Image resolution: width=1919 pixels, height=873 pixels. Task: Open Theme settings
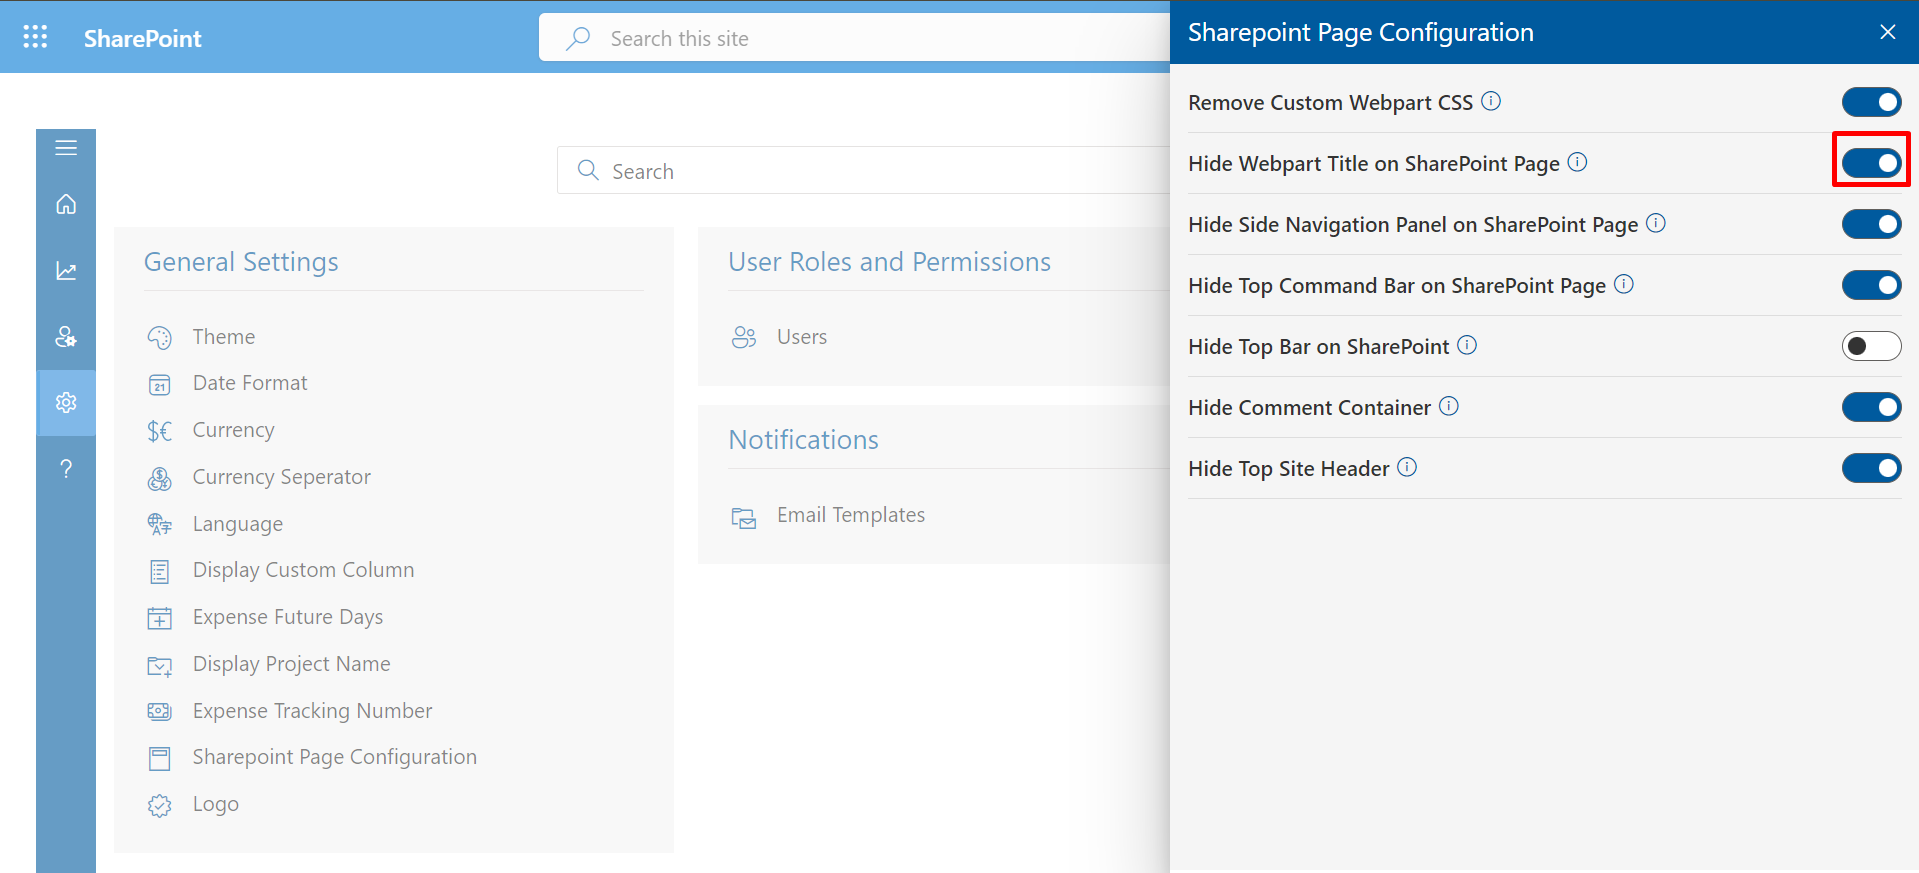(224, 337)
